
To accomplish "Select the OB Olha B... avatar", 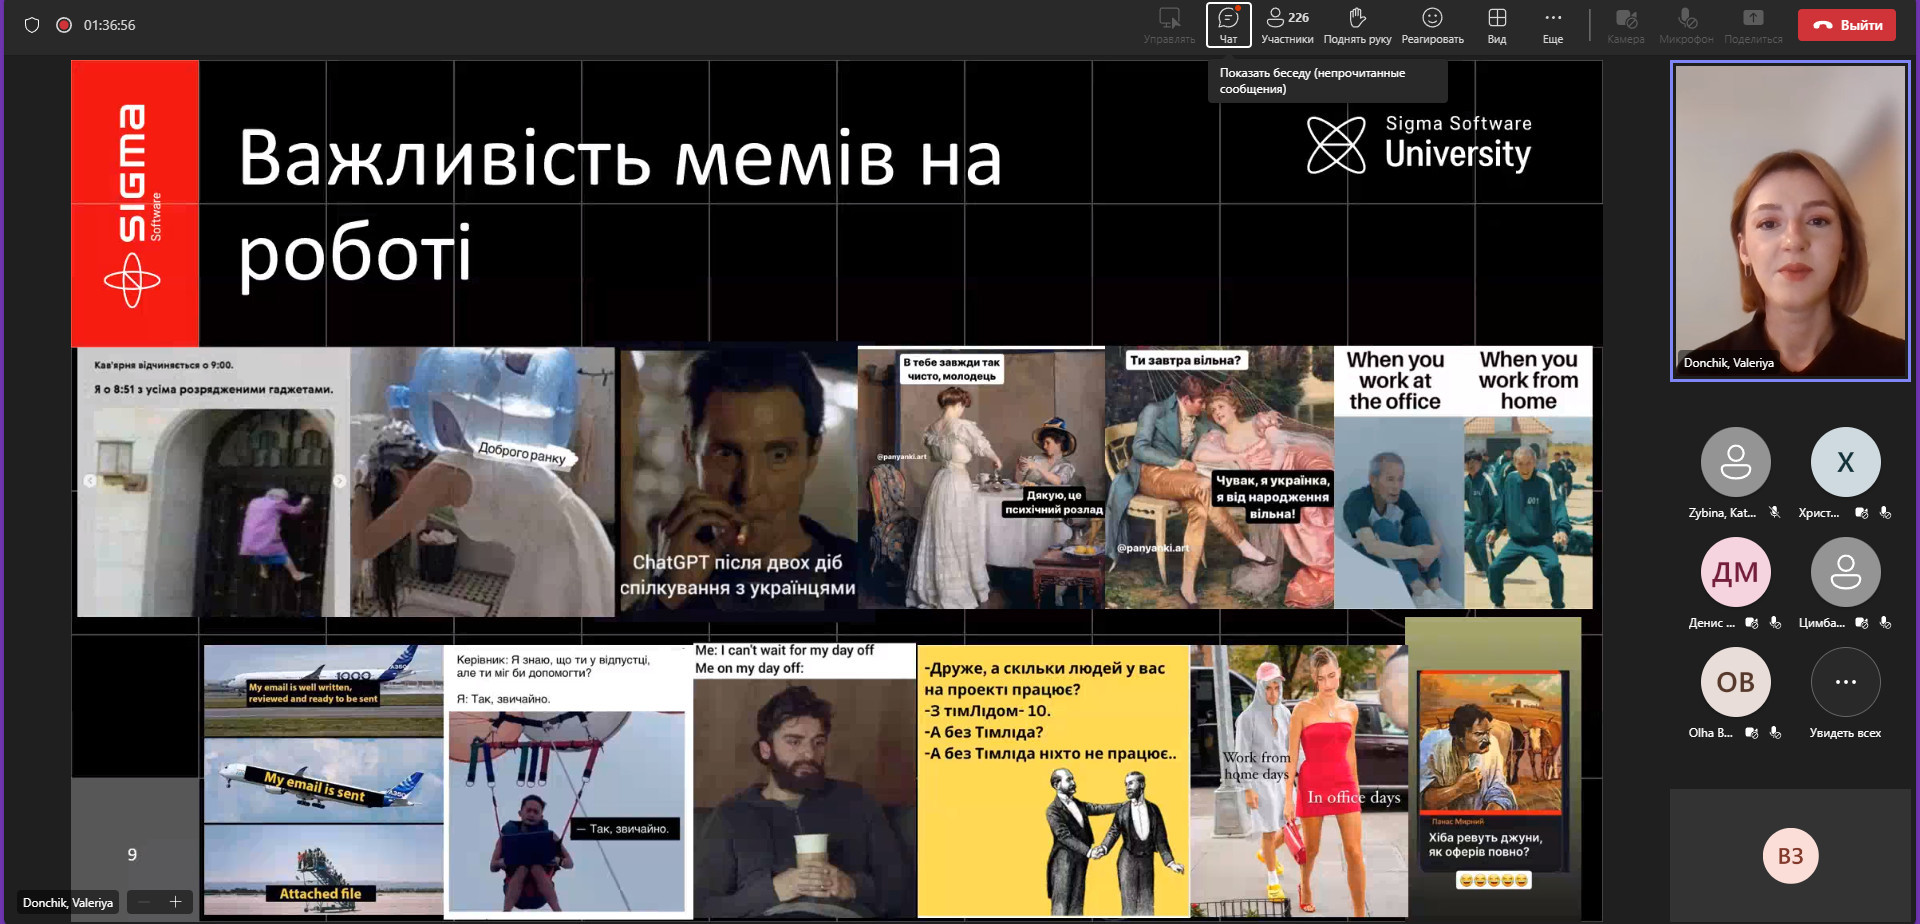I will [1735, 682].
